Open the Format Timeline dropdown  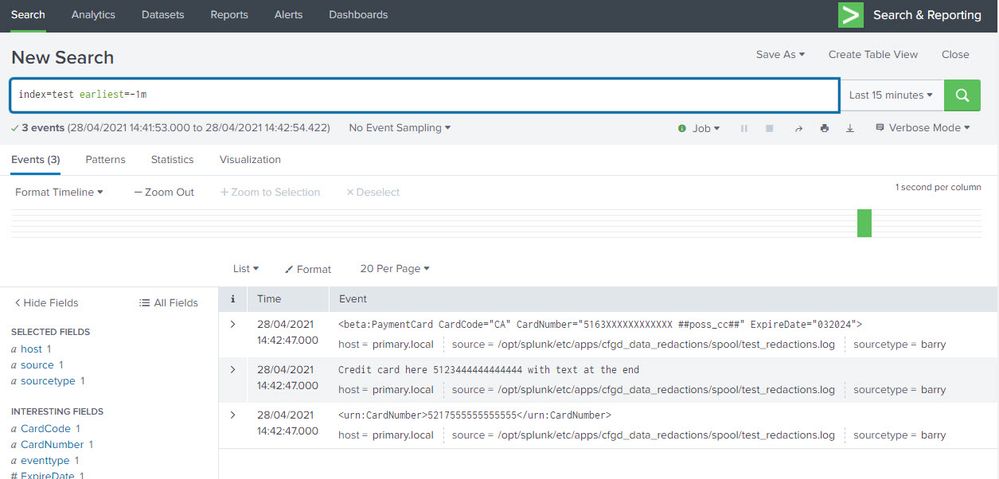click(x=59, y=192)
